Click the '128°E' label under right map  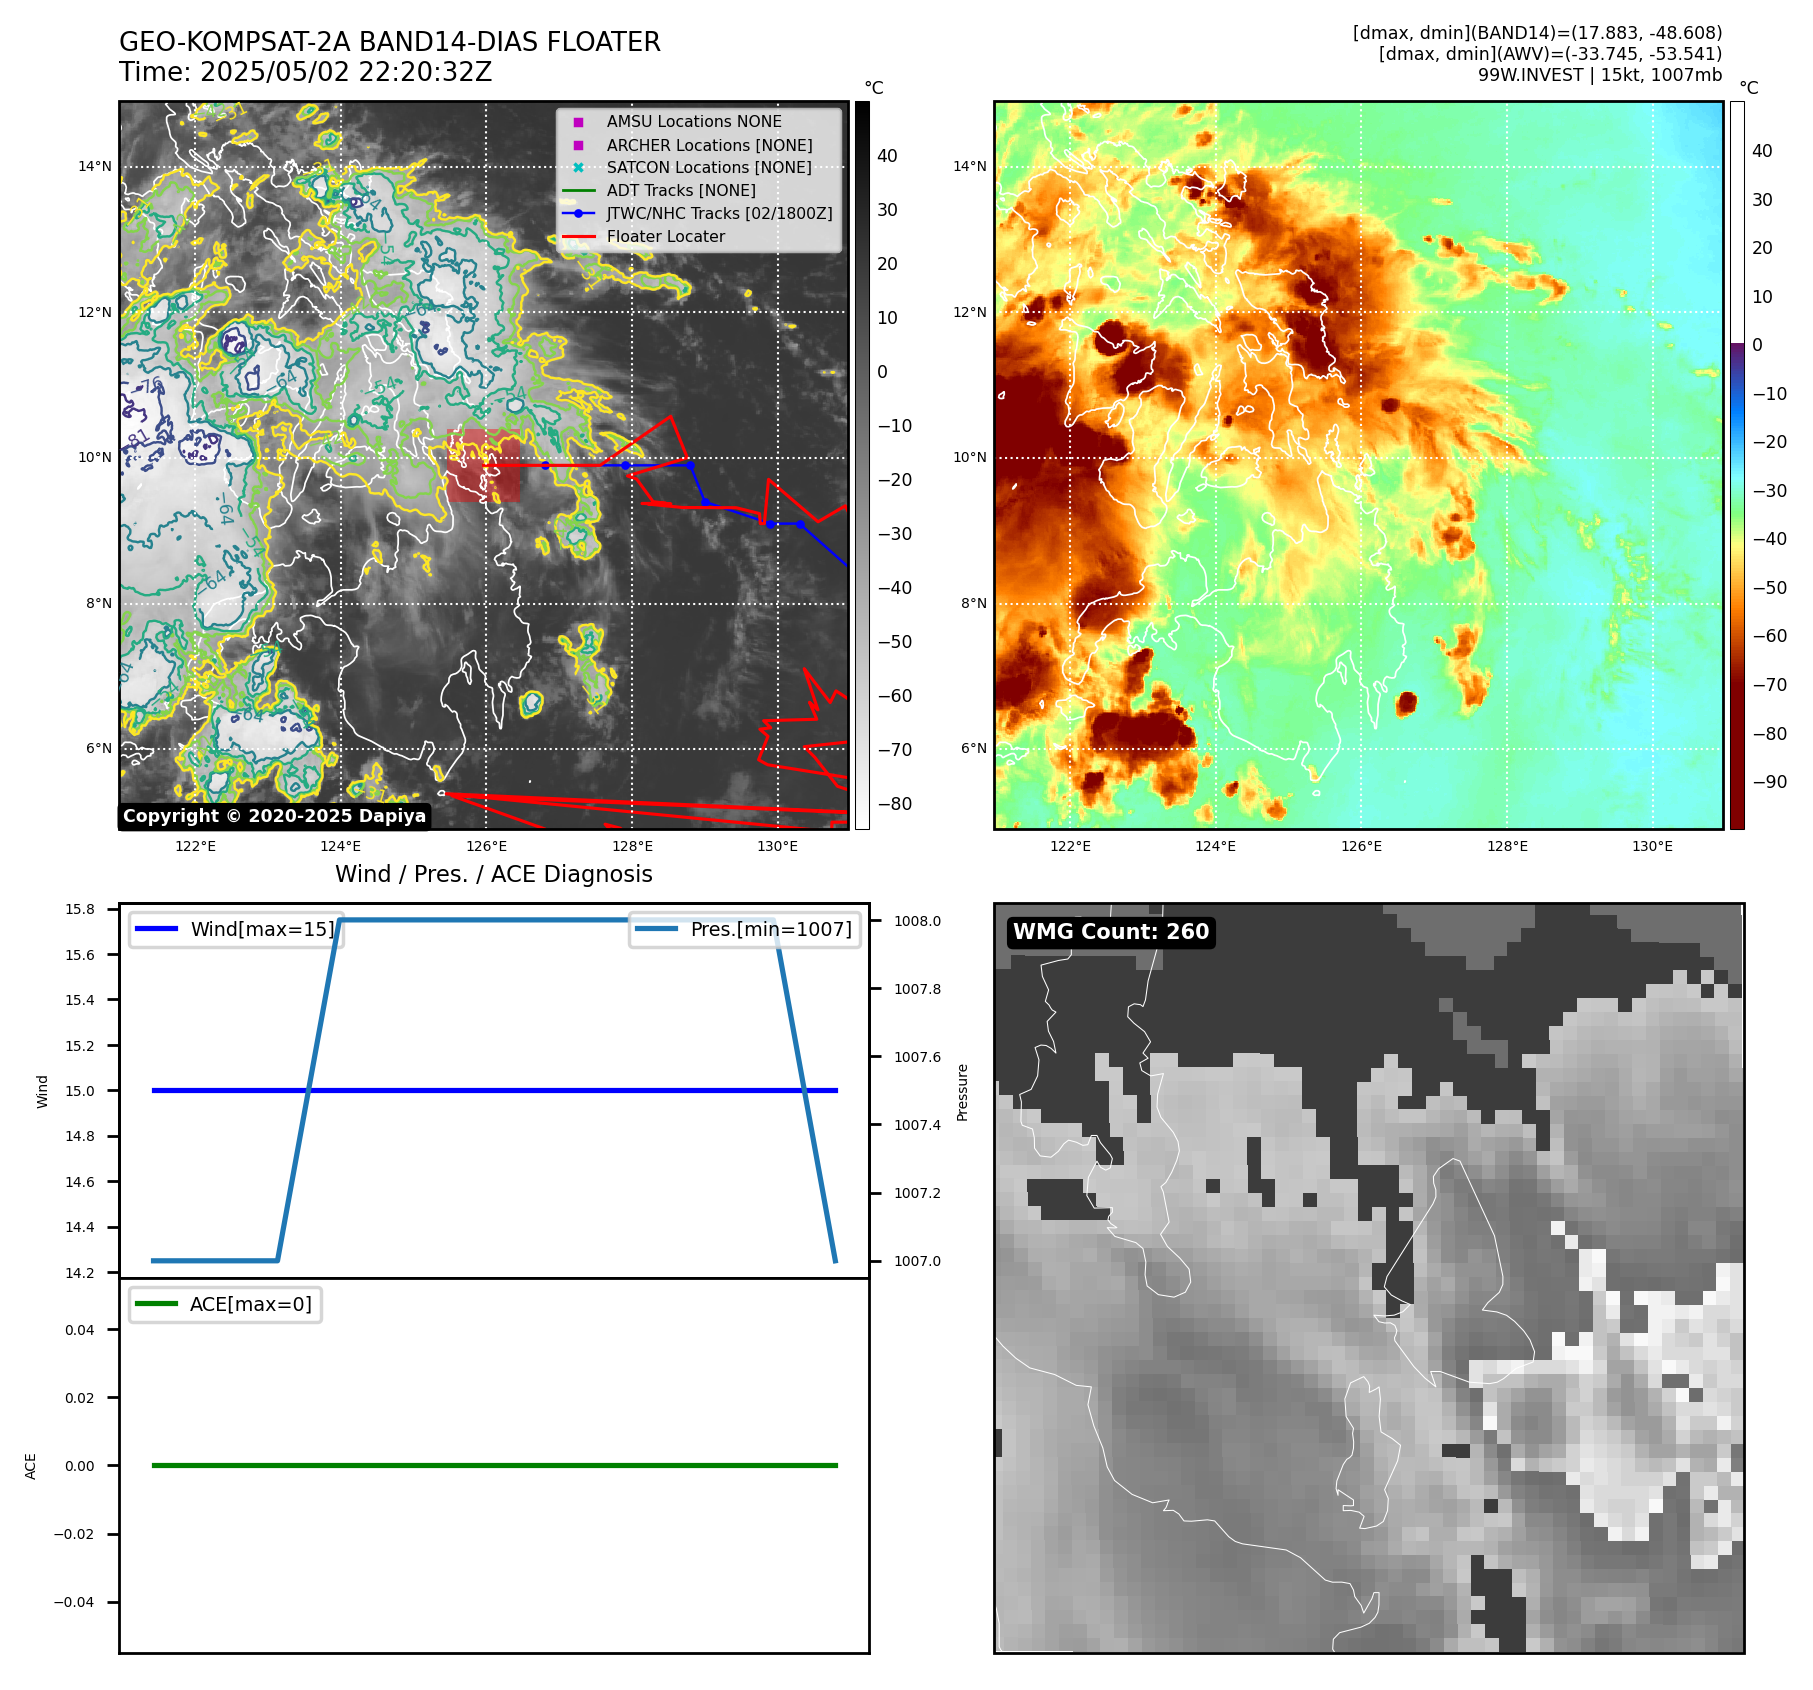[x=1507, y=846]
